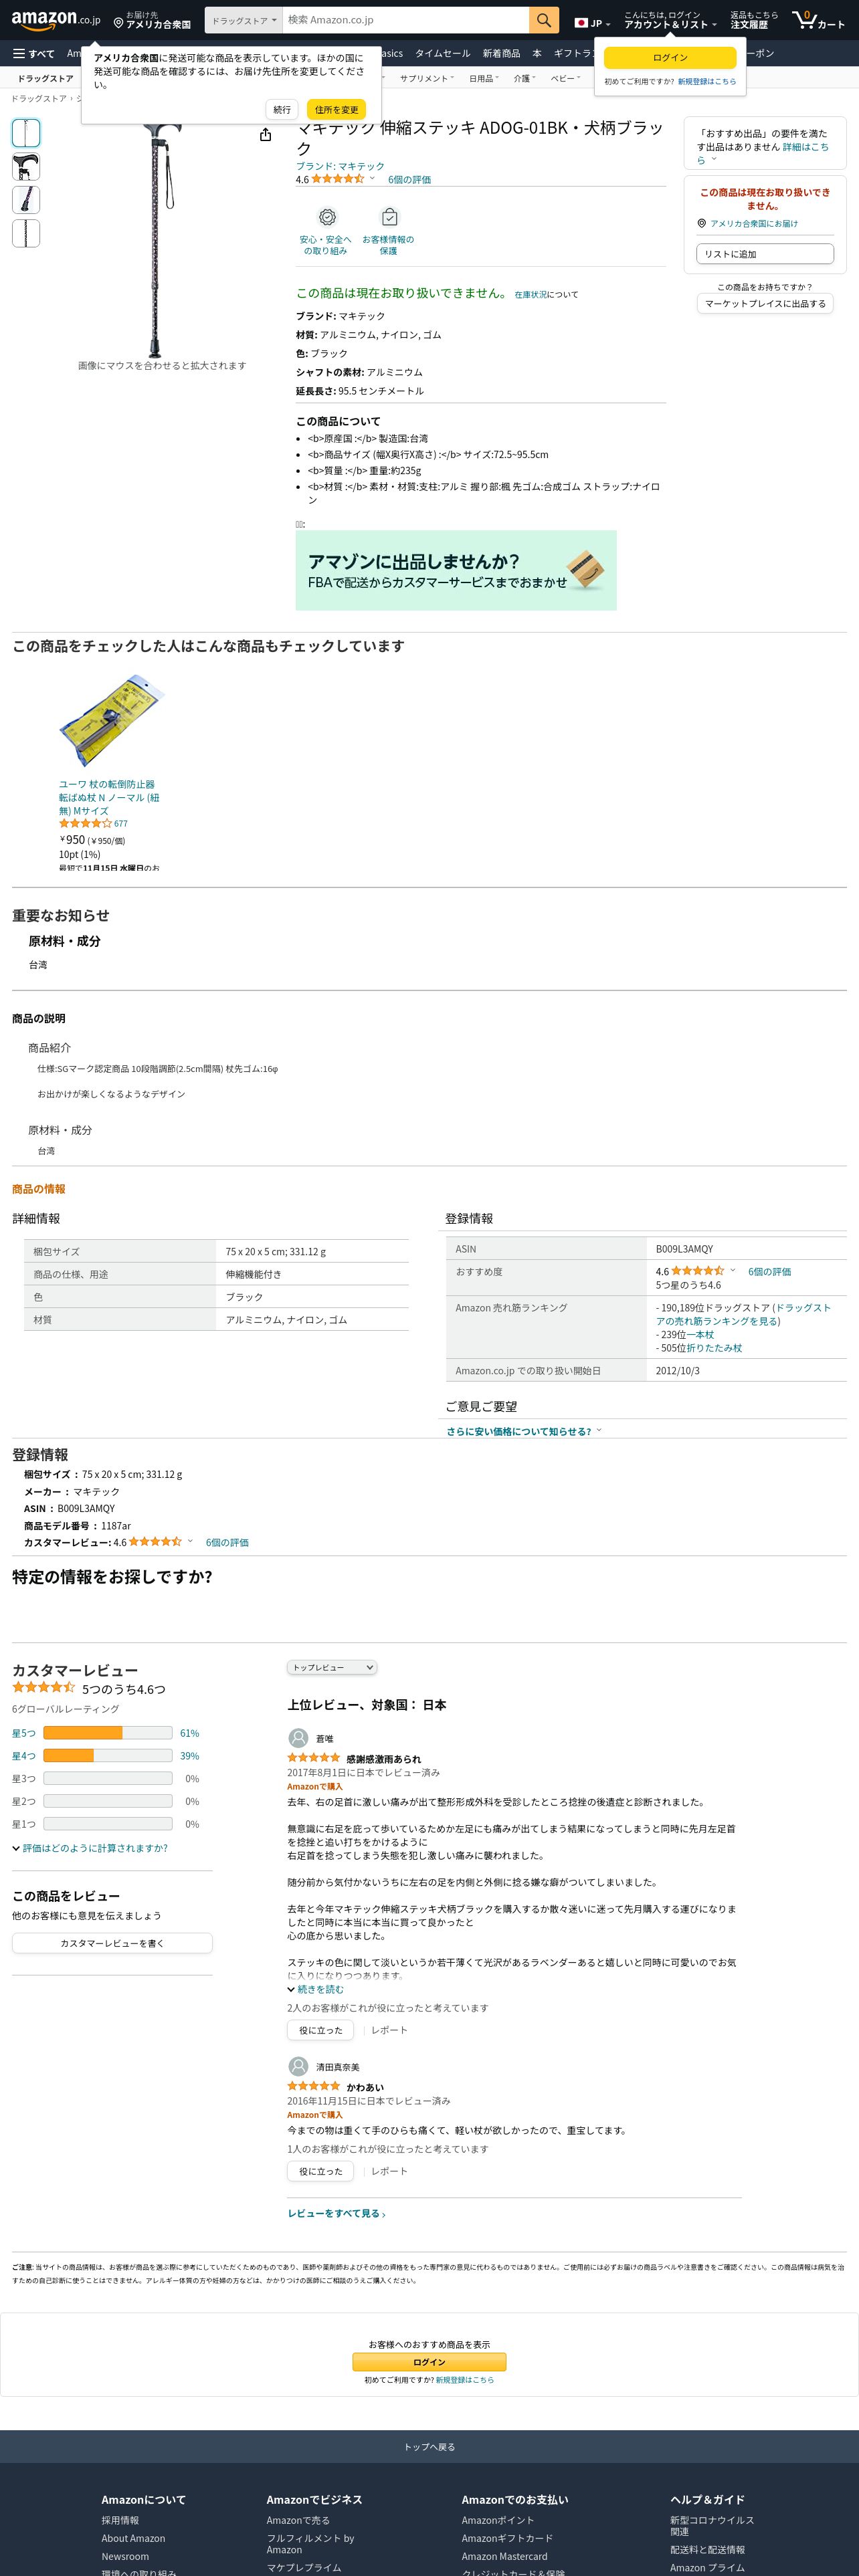Click reviewer 蒼唯 profile avatar
This screenshot has width=859, height=2576.
[x=298, y=1738]
